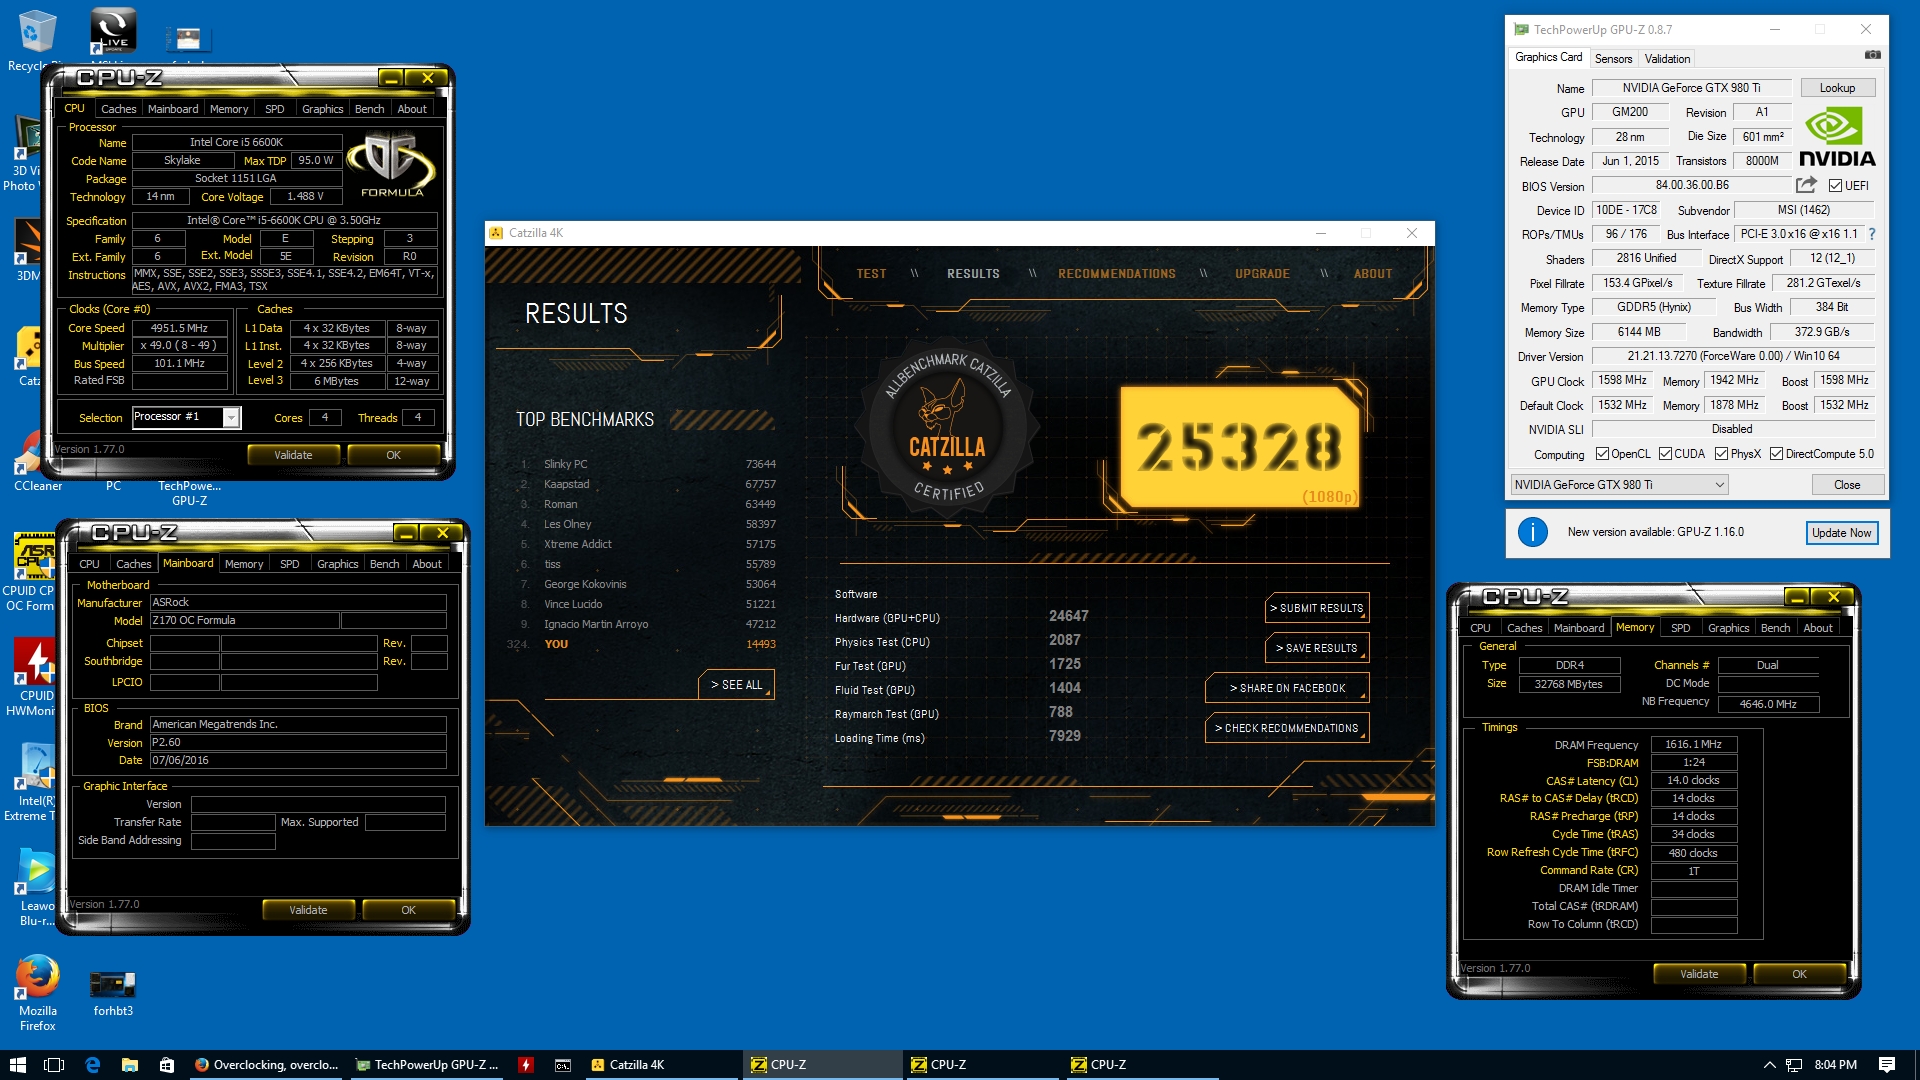Image resolution: width=1920 pixels, height=1080 pixels.
Task: Launch Microsoft Edge from the taskbar
Action: [92, 1065]
